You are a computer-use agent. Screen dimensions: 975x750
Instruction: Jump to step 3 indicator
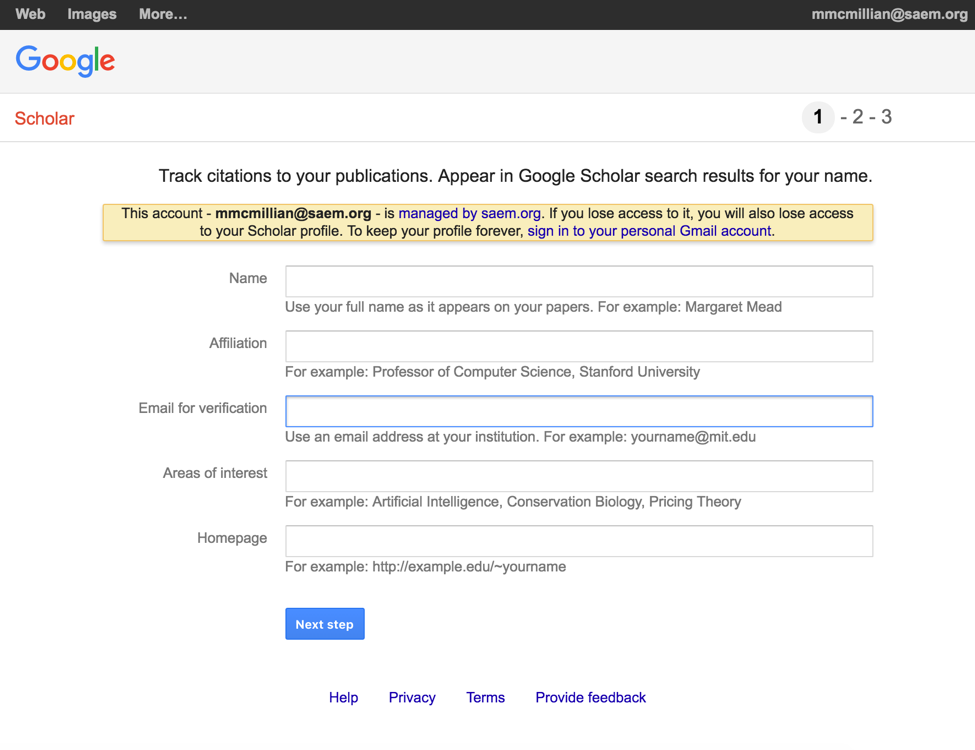click(886, 117)
